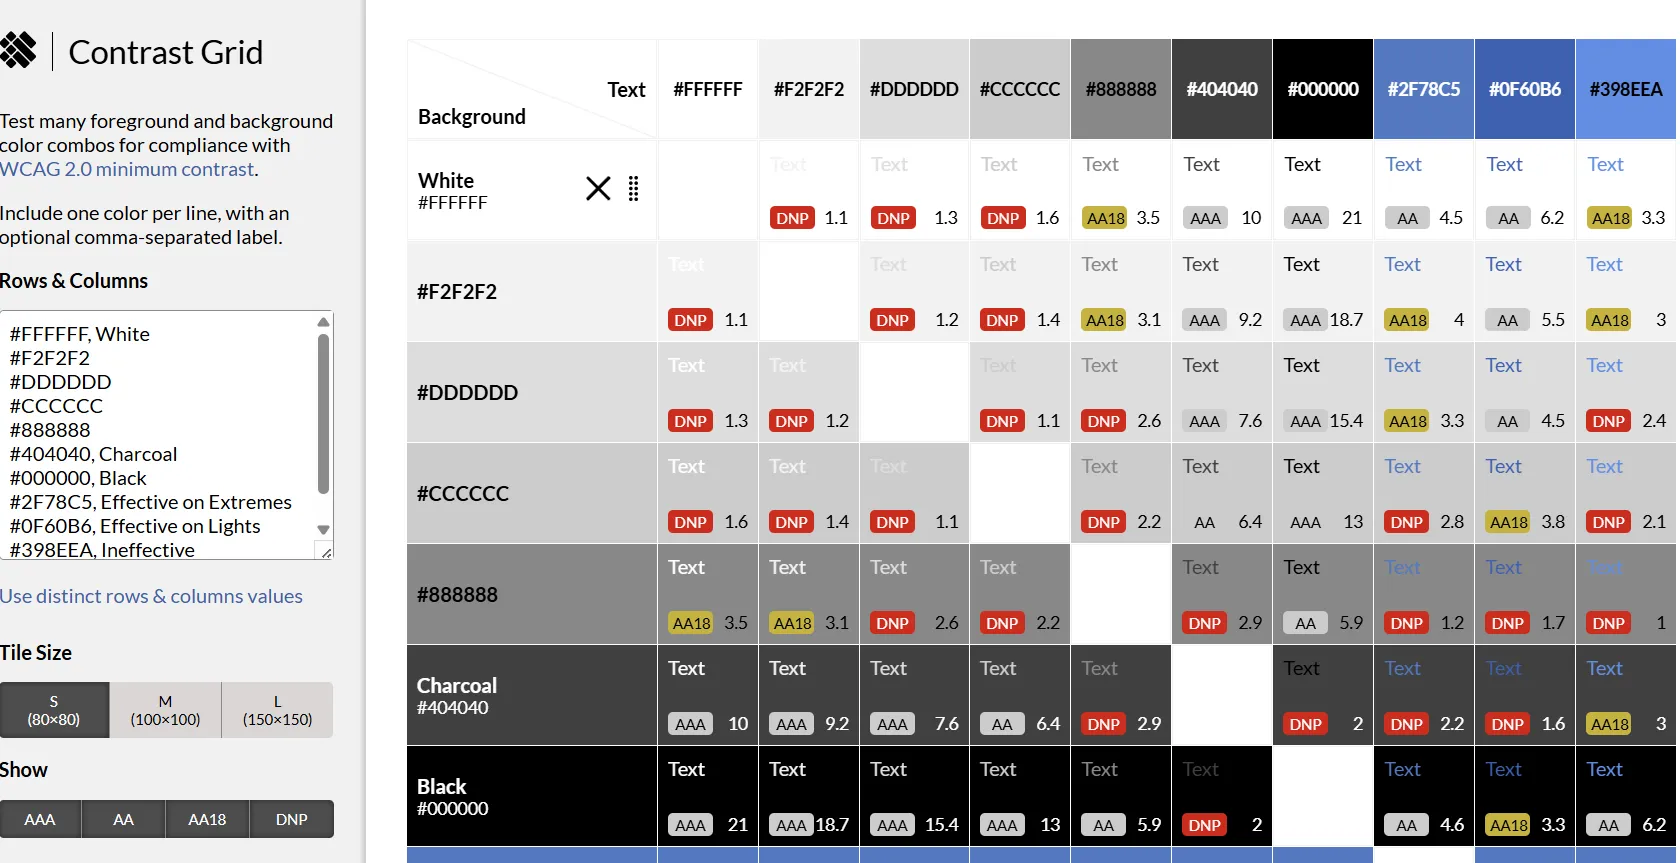Click the #CCCCCC column header swatch
Screen dimensions: 1680x863
point(1020,89)
